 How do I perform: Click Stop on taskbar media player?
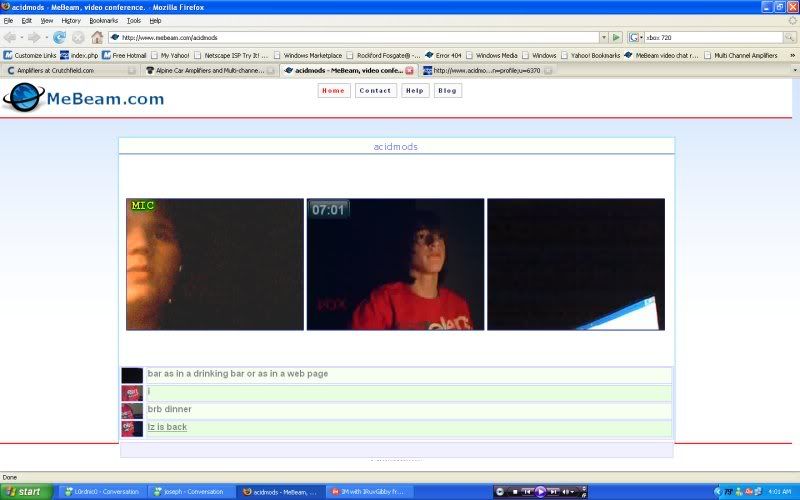515,492
